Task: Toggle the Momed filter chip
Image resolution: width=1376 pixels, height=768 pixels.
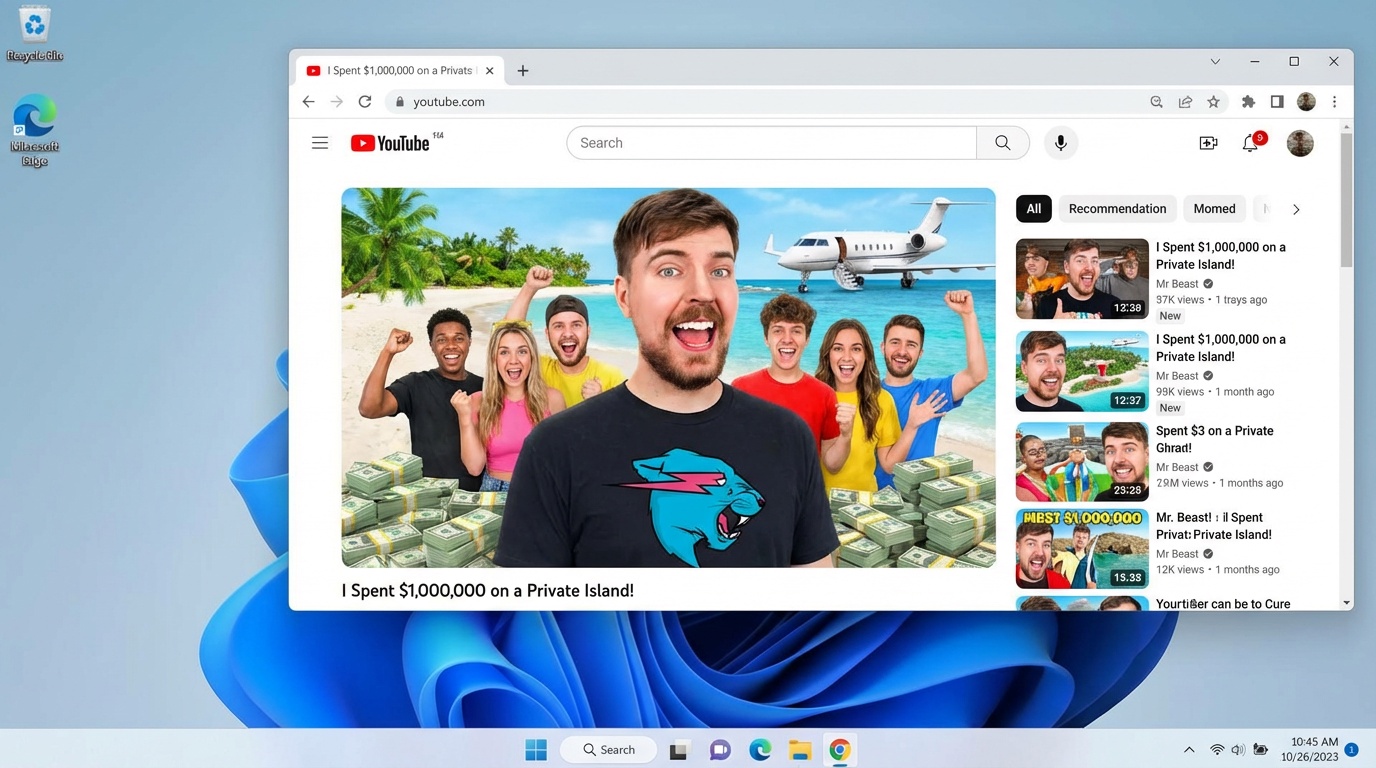Action: click(1214, 208)
